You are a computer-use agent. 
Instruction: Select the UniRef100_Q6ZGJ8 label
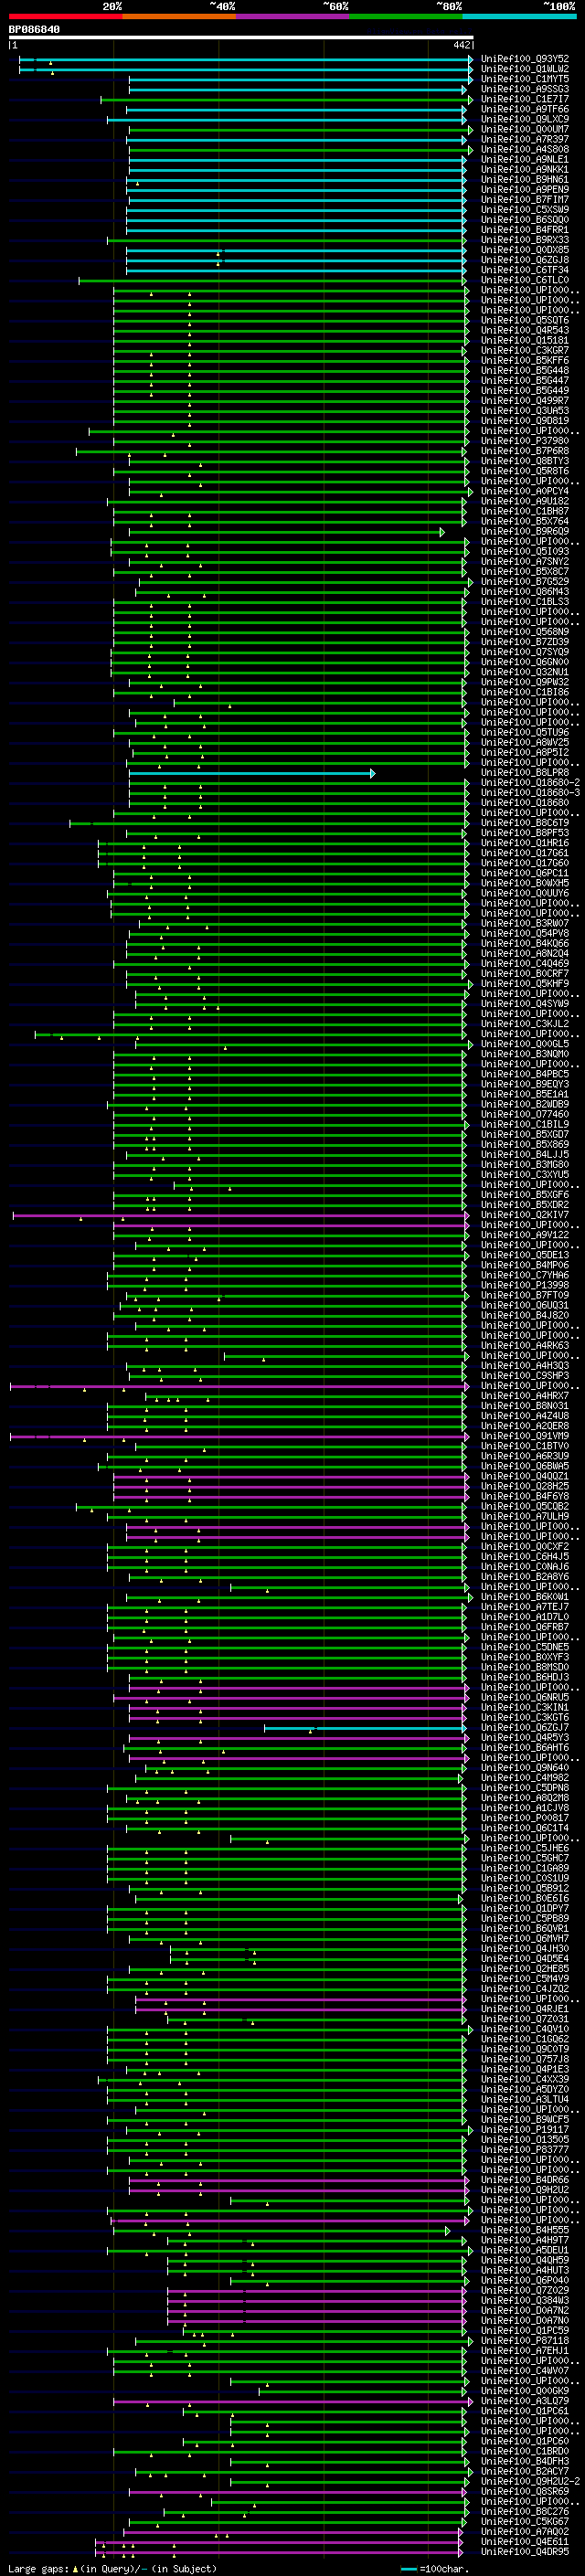[x=525, y=260]
